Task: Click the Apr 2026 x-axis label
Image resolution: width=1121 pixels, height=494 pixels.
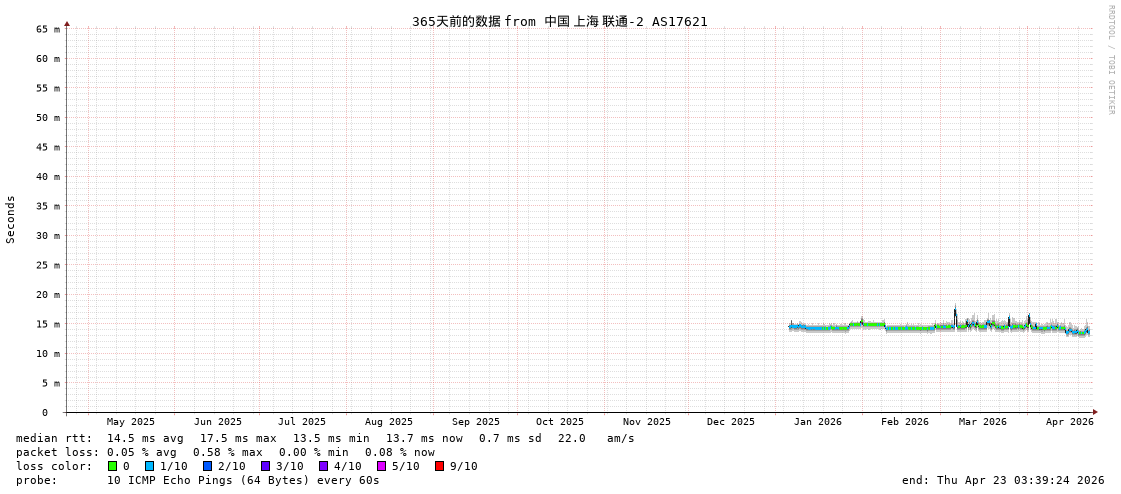Action: [x=1069, y=422]
